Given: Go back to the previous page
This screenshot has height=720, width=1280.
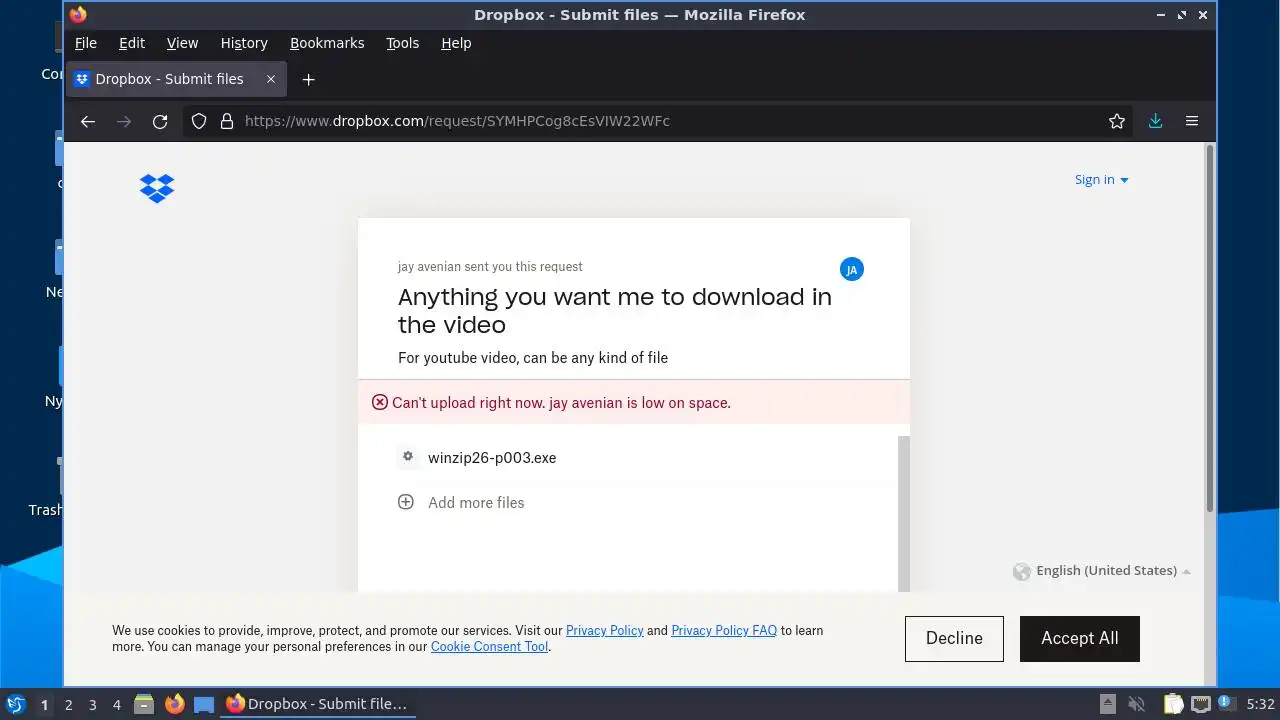Looking at the screenshot, I should point(88,121).
